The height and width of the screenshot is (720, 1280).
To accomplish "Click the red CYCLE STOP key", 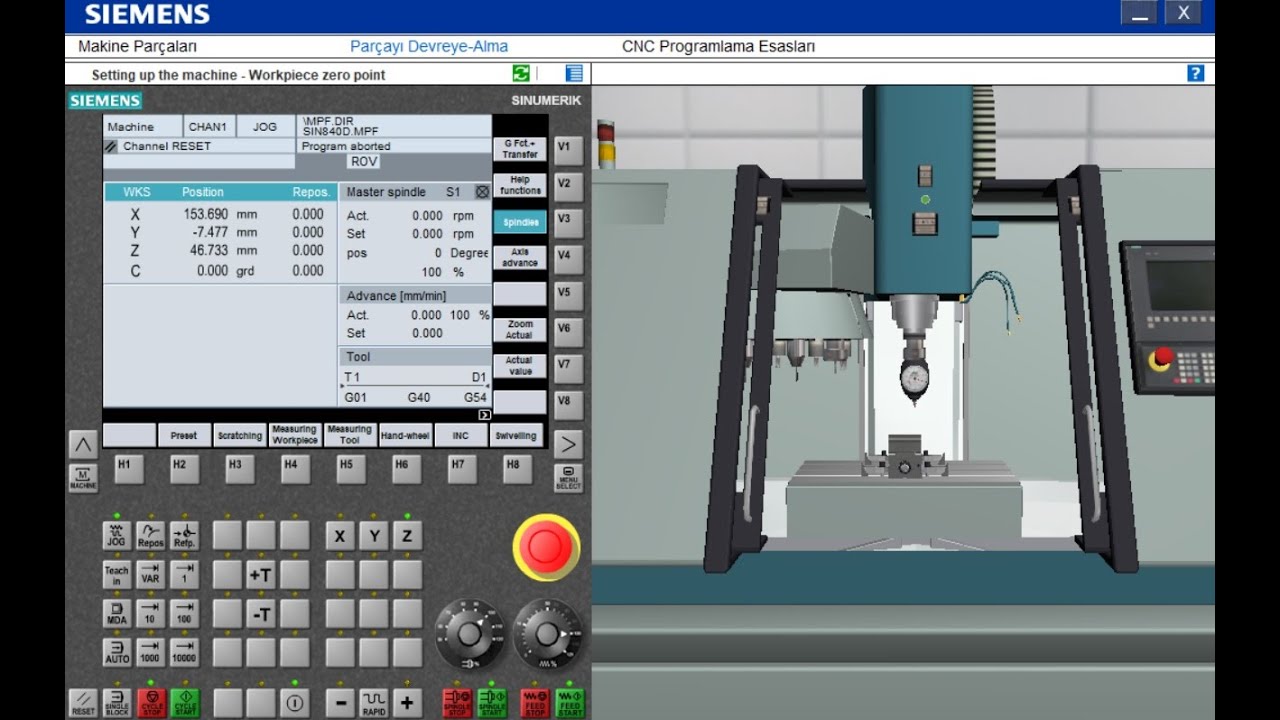I will click(151, 702).
